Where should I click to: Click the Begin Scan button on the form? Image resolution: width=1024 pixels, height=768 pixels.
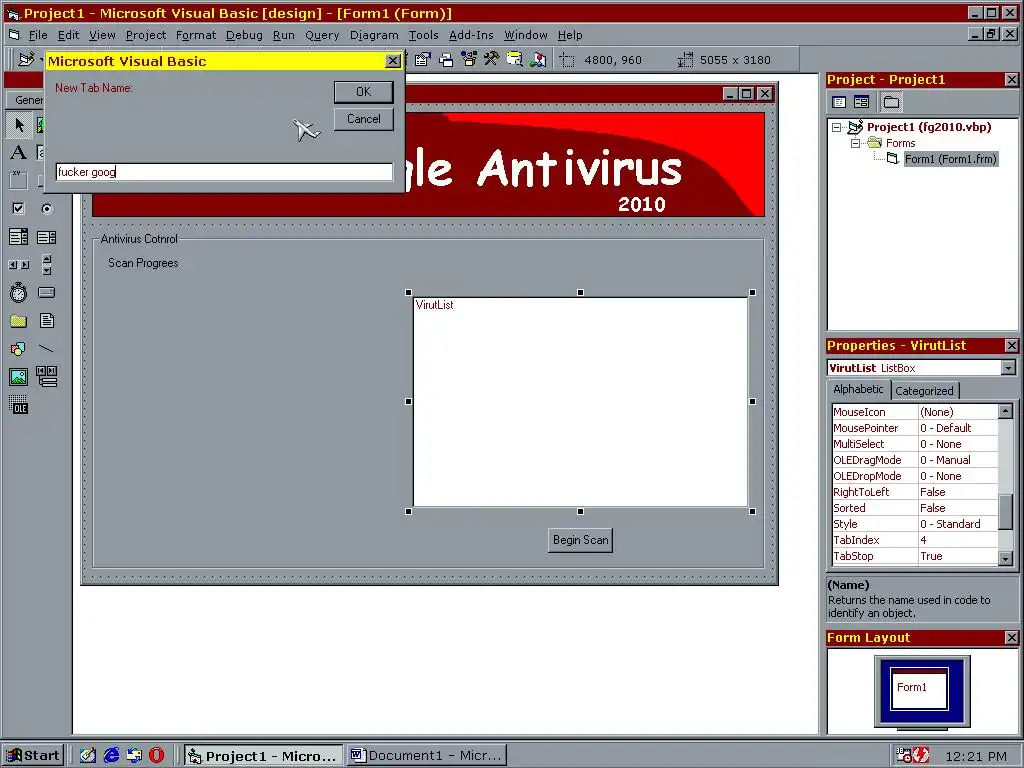pos(581,540)
